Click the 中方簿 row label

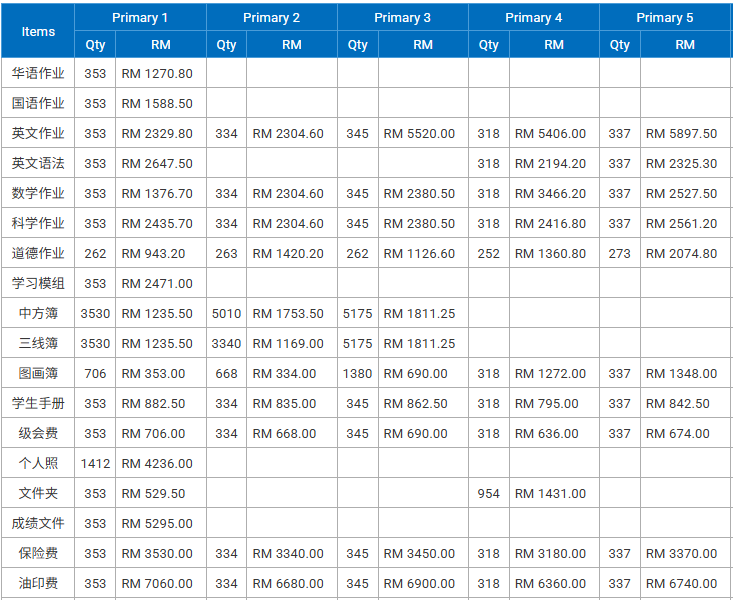tap(38, 313)
